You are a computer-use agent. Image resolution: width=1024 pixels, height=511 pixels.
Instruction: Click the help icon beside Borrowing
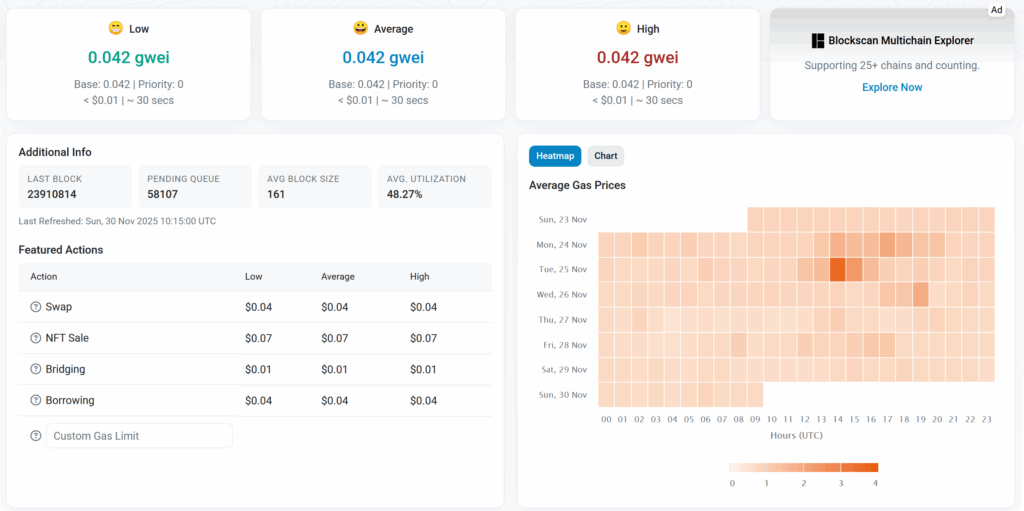point(36,401)
